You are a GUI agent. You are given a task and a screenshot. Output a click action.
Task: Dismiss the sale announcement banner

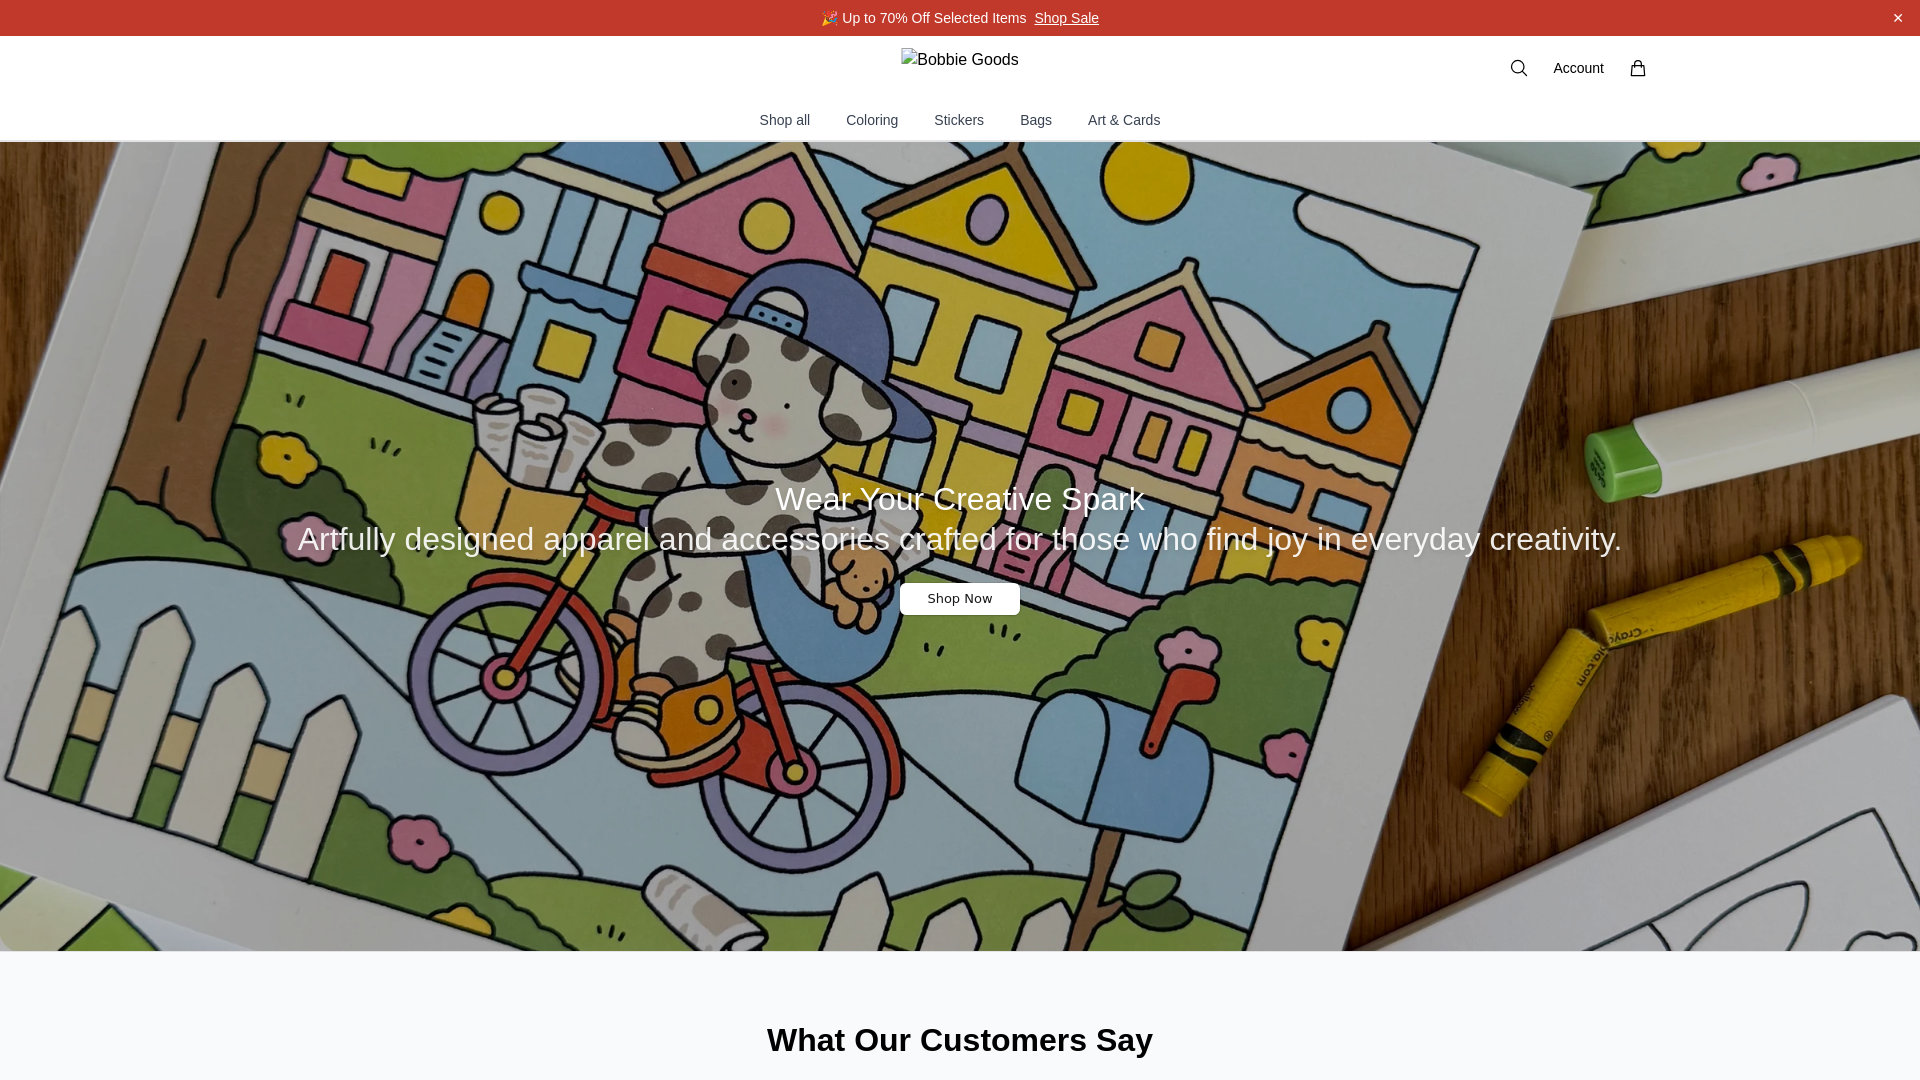coord(1897,18)
